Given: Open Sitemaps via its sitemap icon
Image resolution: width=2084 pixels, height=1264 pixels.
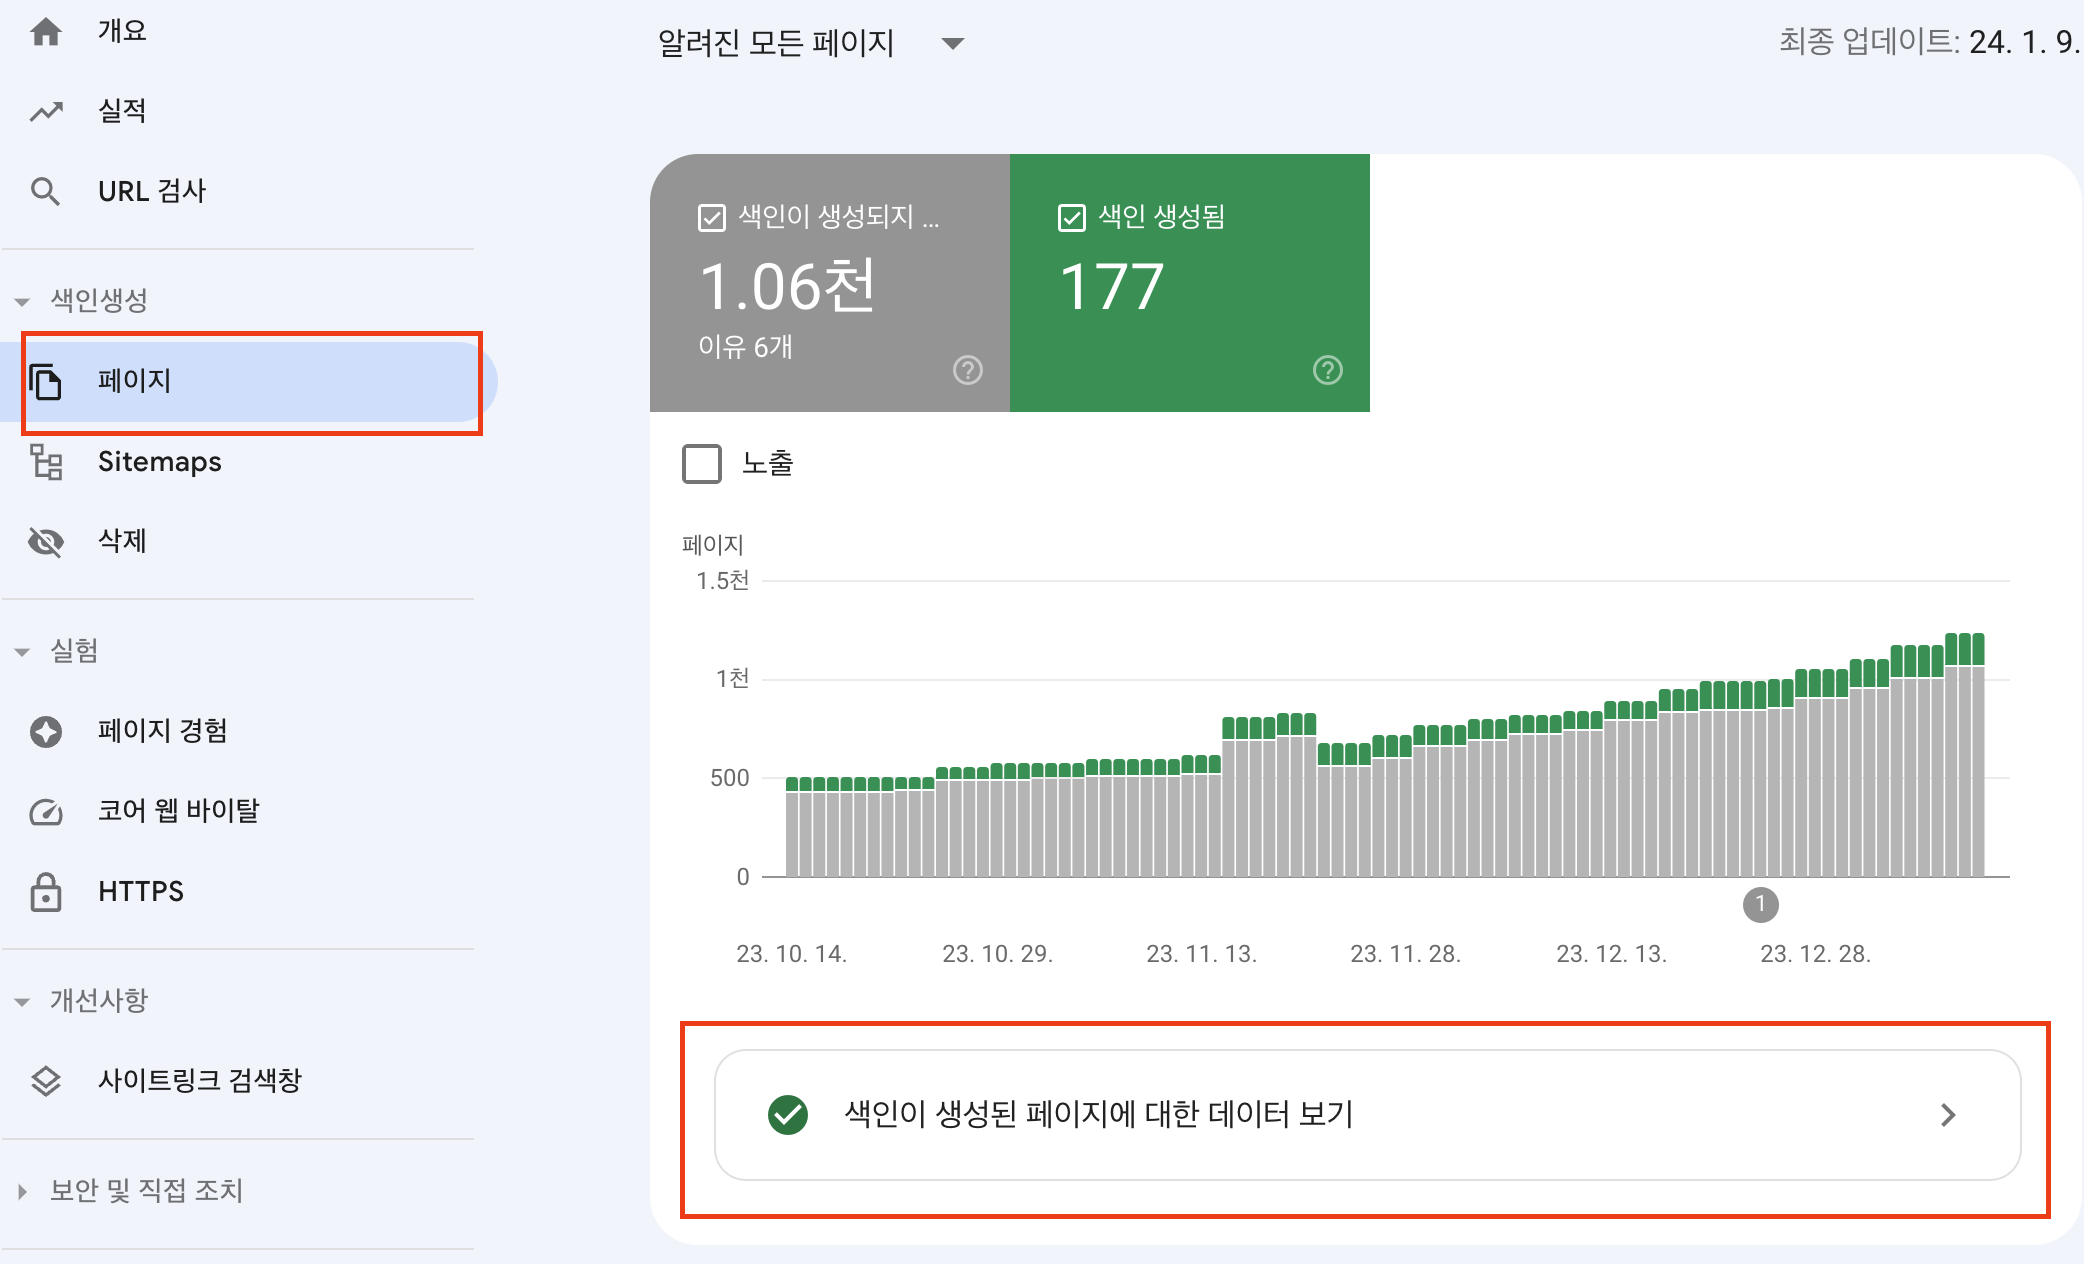Looking at the screenshot, I should coord(46,462).
